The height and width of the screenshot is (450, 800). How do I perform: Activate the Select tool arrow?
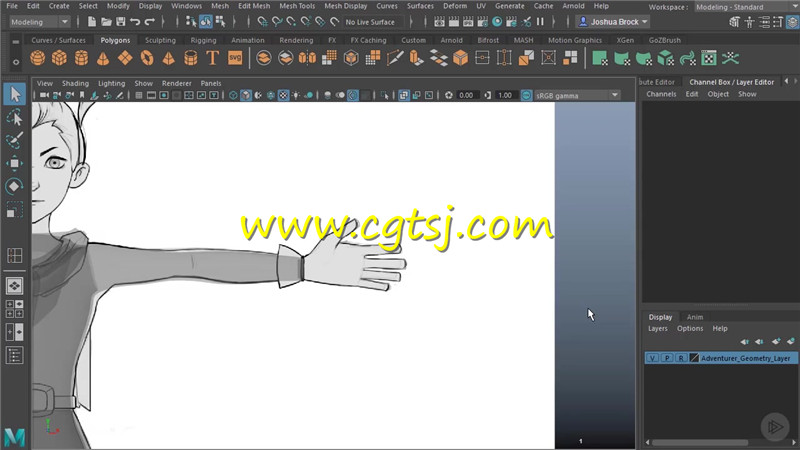pyautogui.click(x=14, y=94)
